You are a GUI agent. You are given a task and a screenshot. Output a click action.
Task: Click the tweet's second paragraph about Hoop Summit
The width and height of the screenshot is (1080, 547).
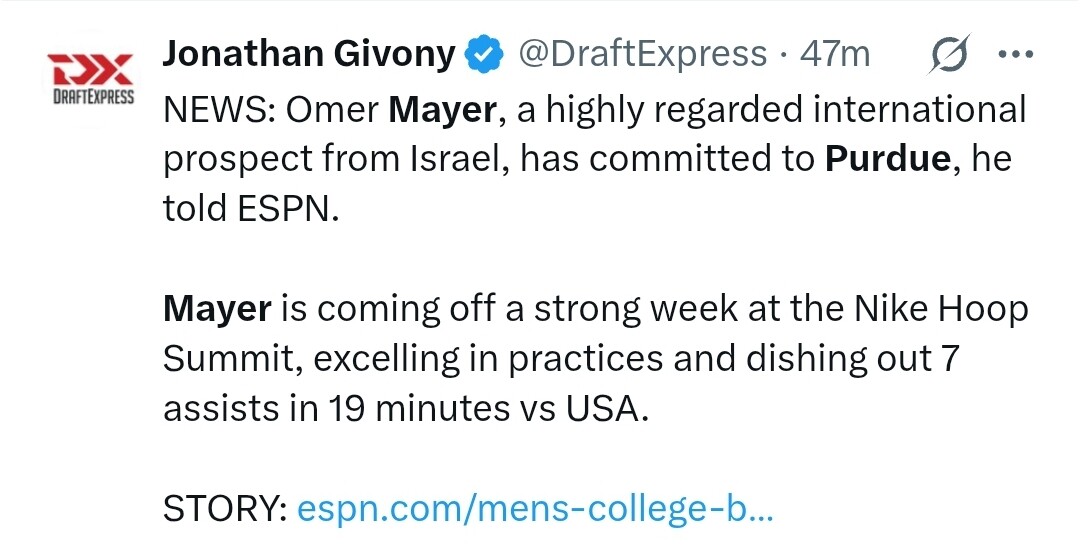pyautogui.click(x=595, y=360)
